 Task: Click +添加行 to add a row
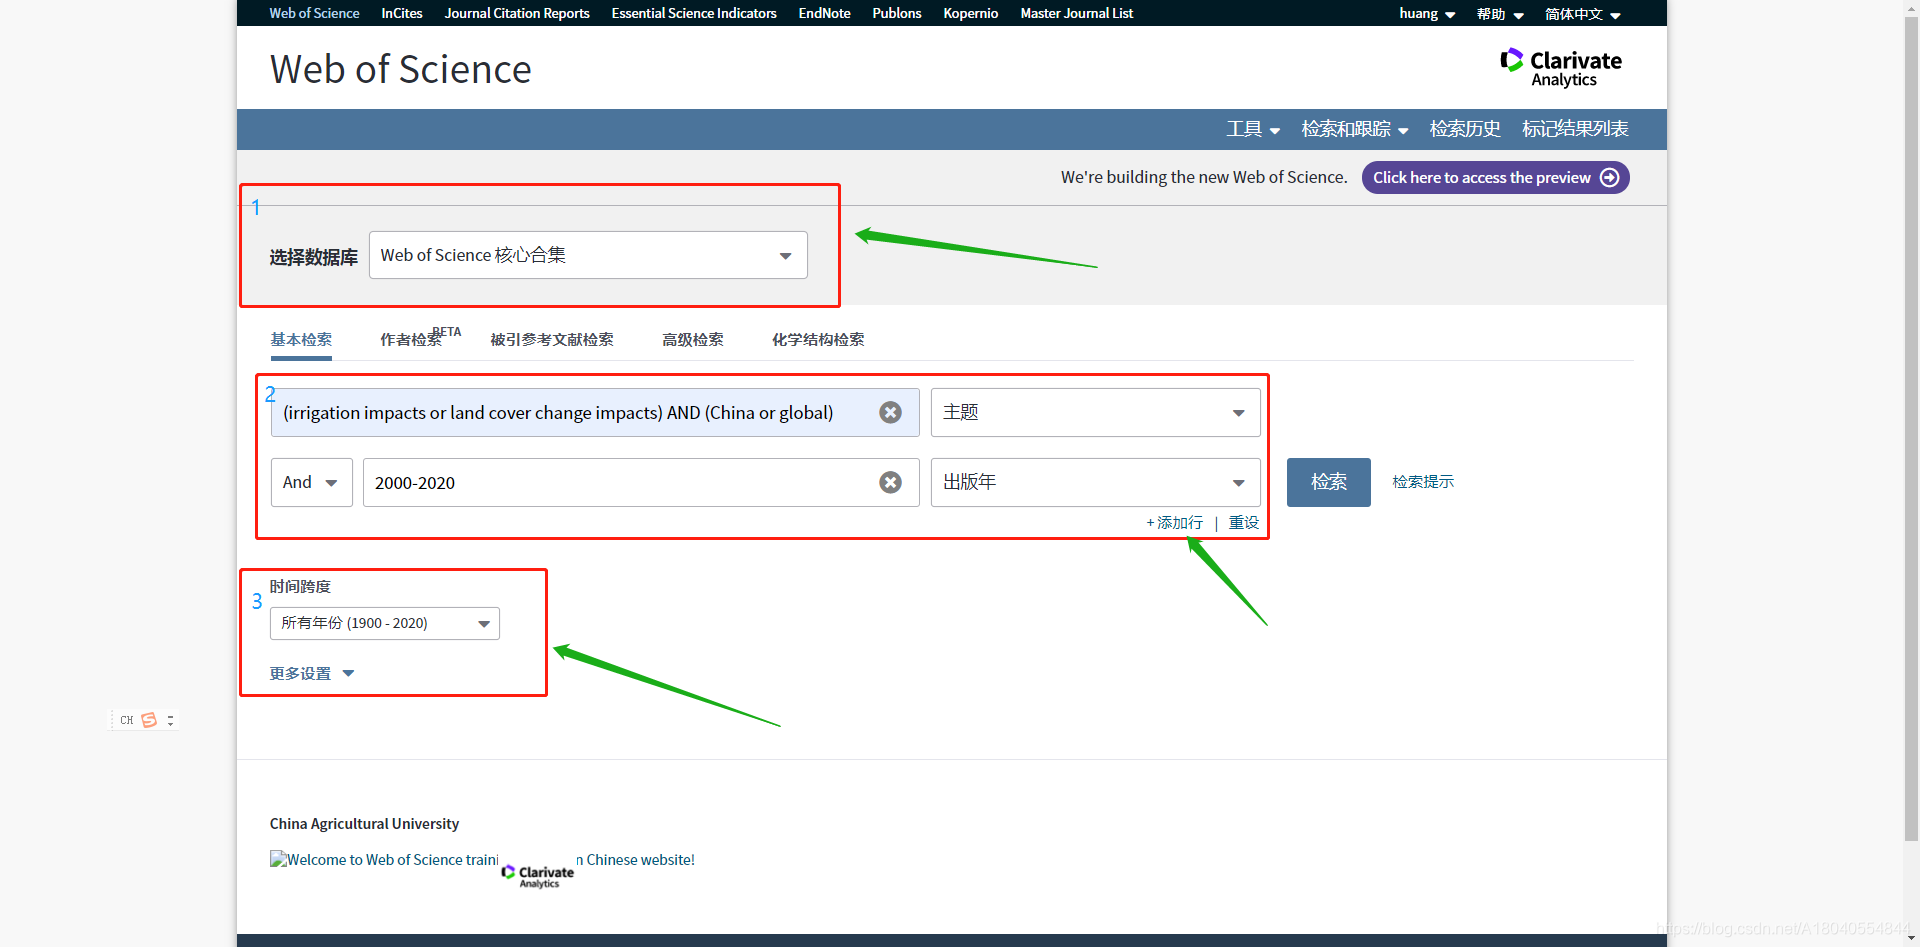point(1175,523)
